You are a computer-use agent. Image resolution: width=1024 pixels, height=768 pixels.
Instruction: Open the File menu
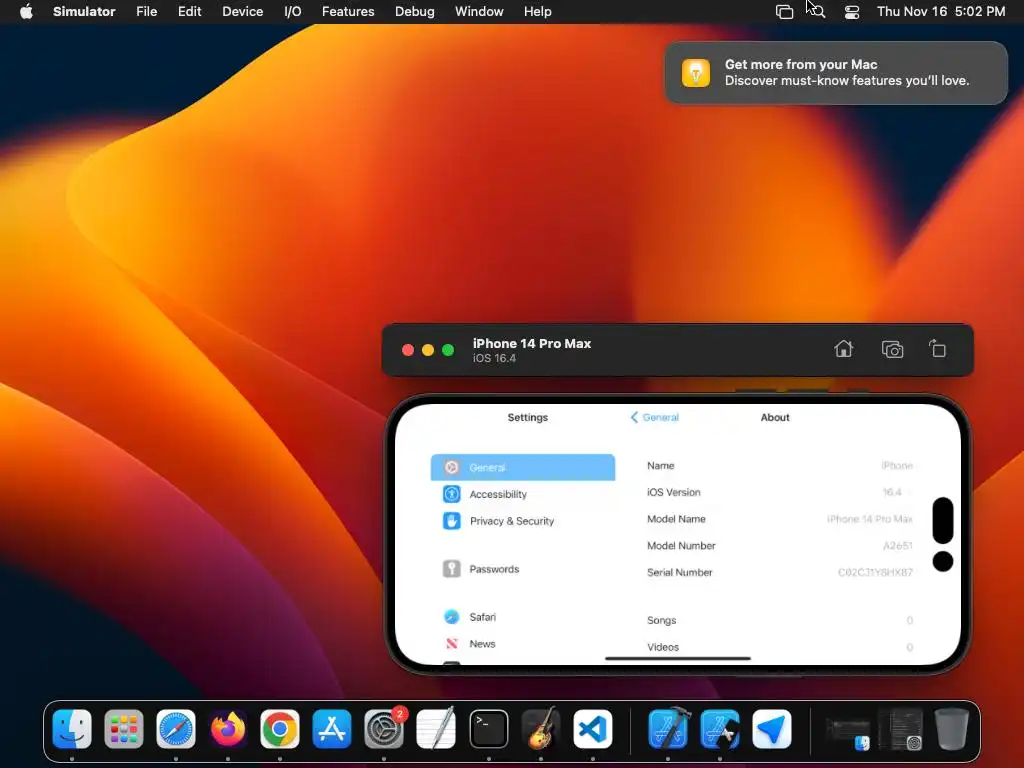click(x=146, y=12)
